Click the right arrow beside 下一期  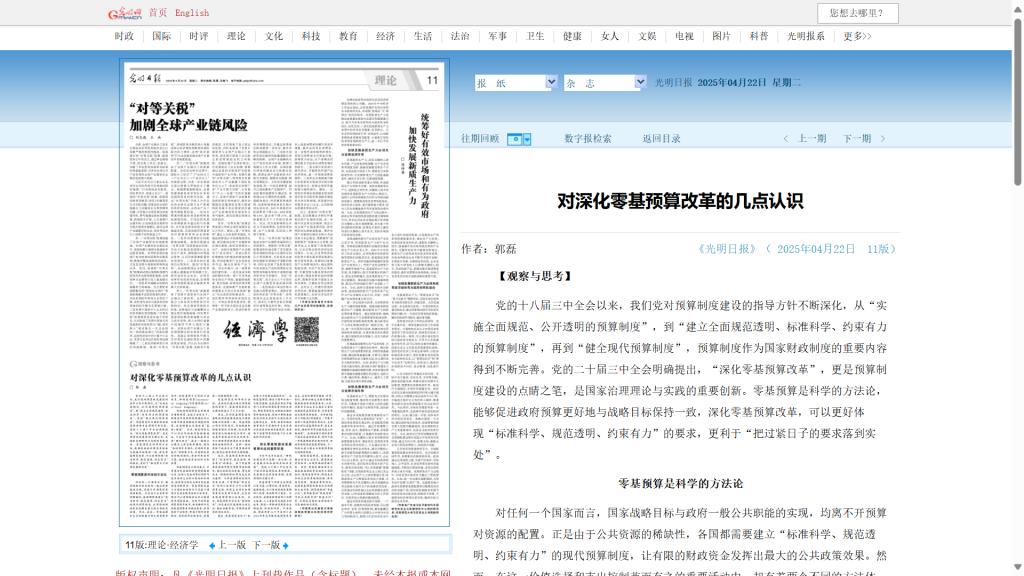click(x=882, y=139)
